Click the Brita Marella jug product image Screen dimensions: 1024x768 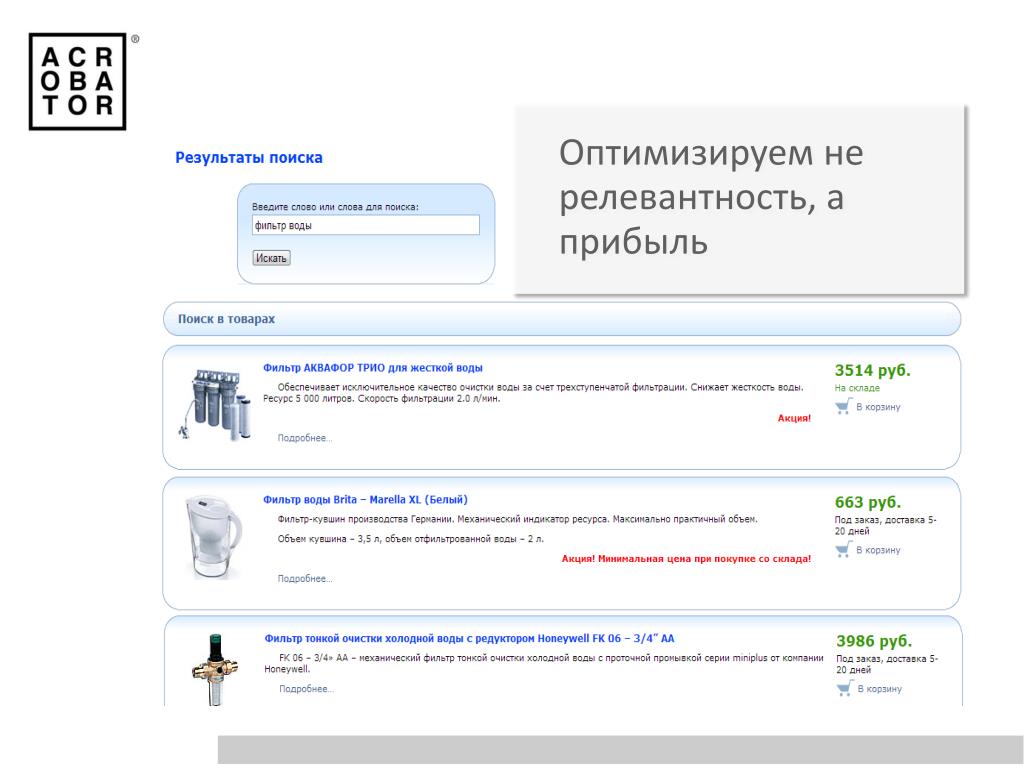[213, 537]
